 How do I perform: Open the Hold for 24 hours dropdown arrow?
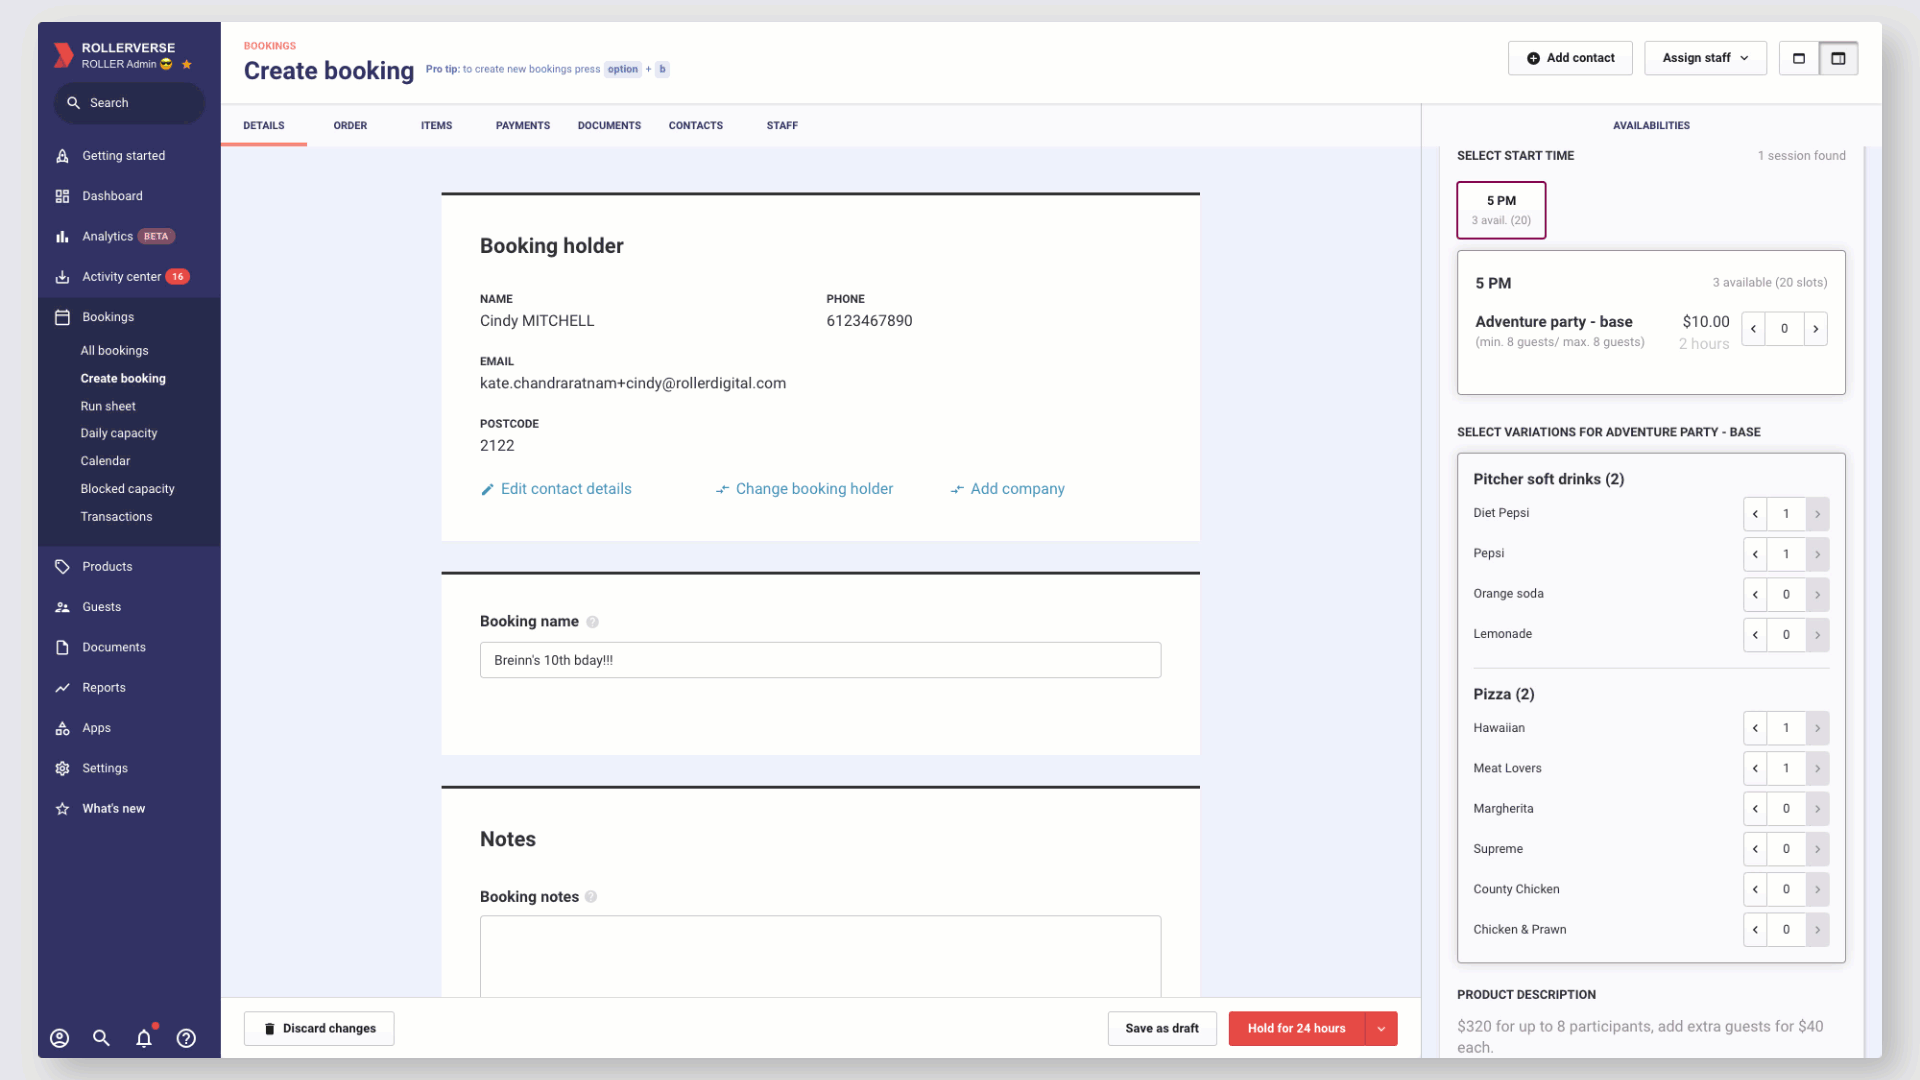(x=1381, y=1029)
